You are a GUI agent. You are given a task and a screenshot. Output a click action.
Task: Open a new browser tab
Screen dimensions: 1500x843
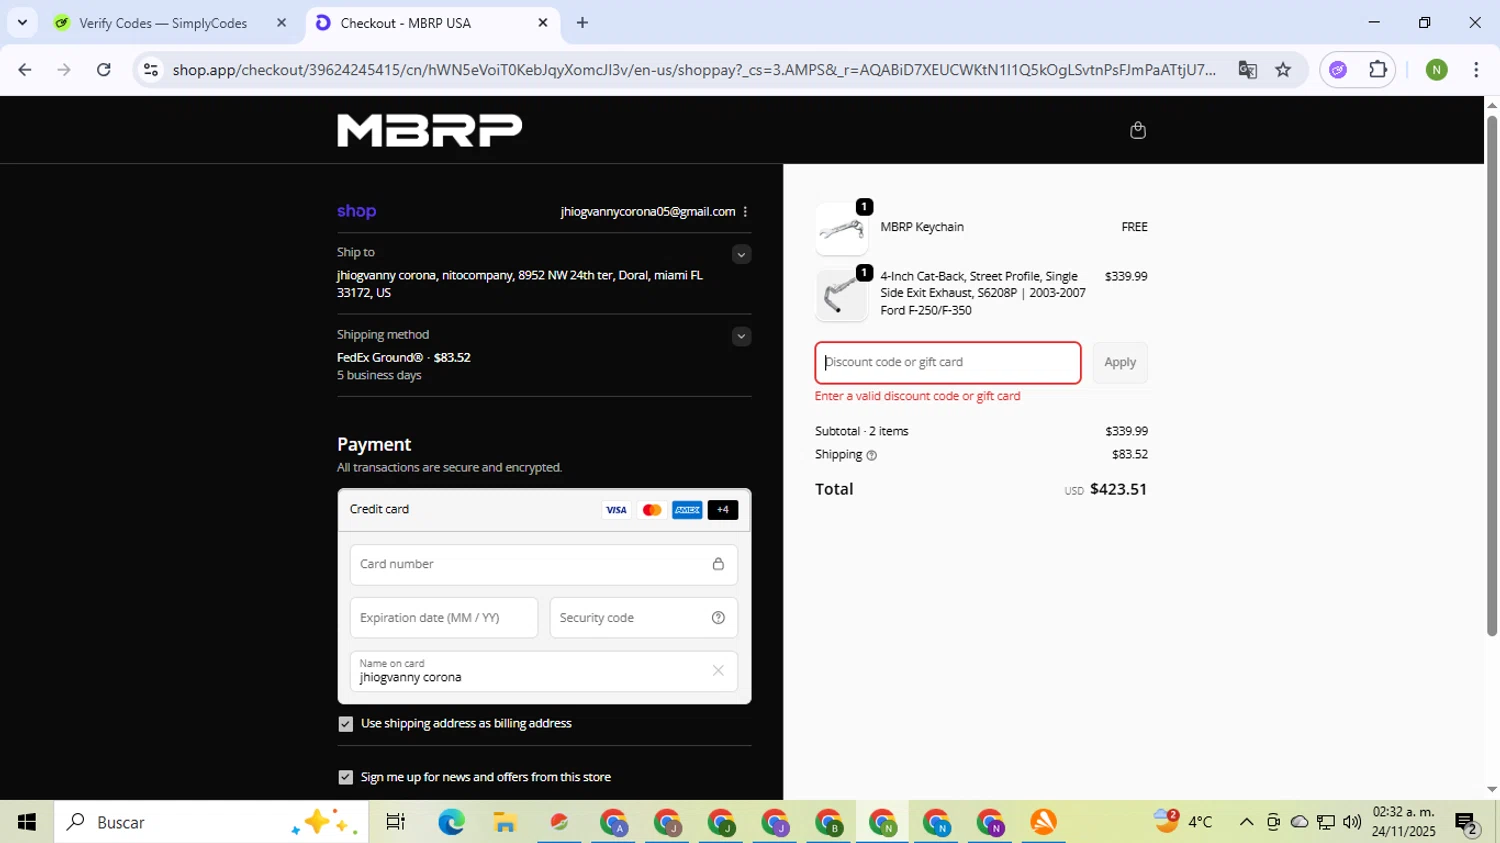click(582, 23)
